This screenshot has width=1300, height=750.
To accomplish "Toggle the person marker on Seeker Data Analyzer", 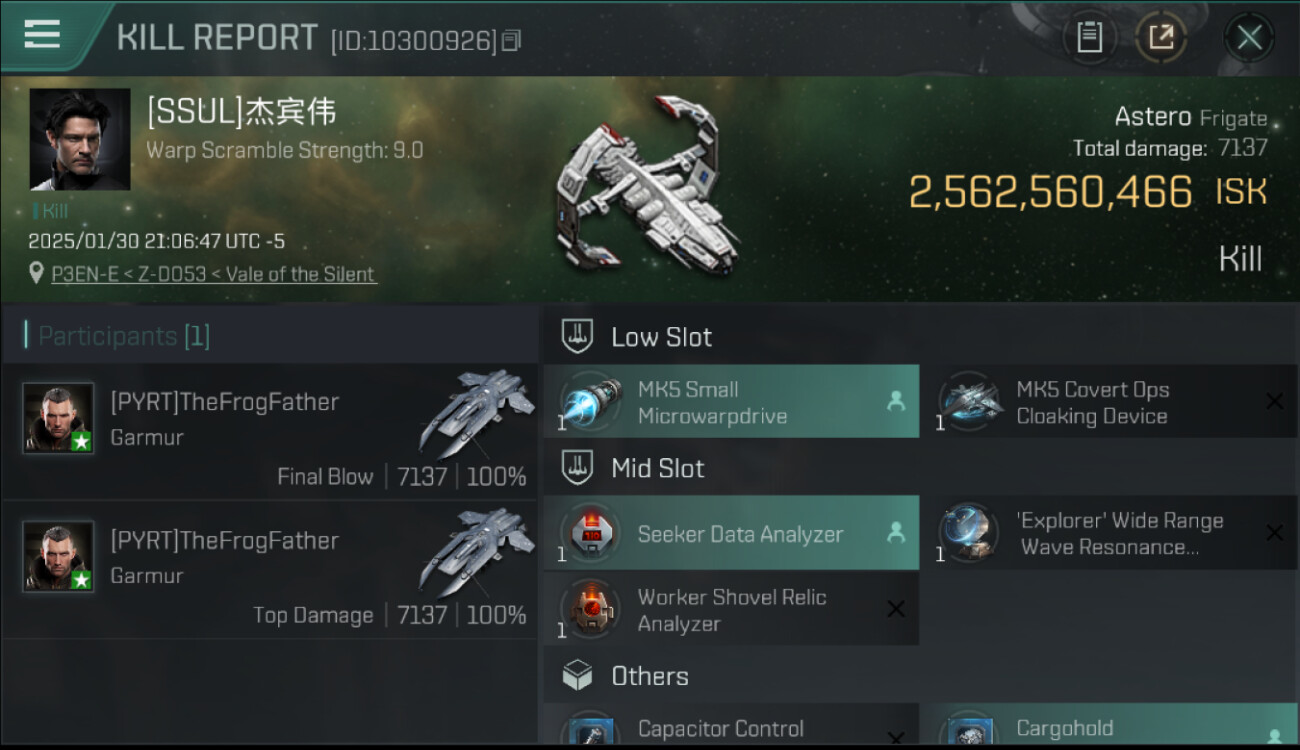I will [x=896, y=533].
